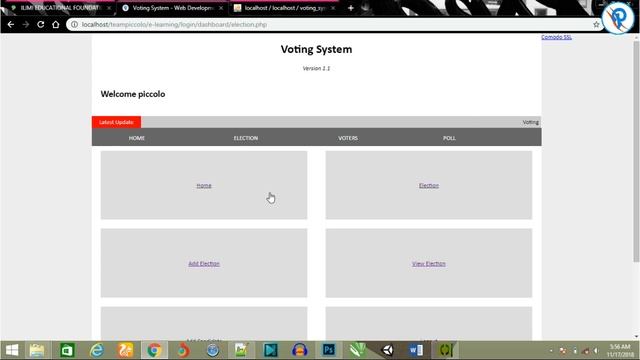This screenshot has width=640, height=360.
Task: Click the Latest Update red label
Action: (116, 122)
